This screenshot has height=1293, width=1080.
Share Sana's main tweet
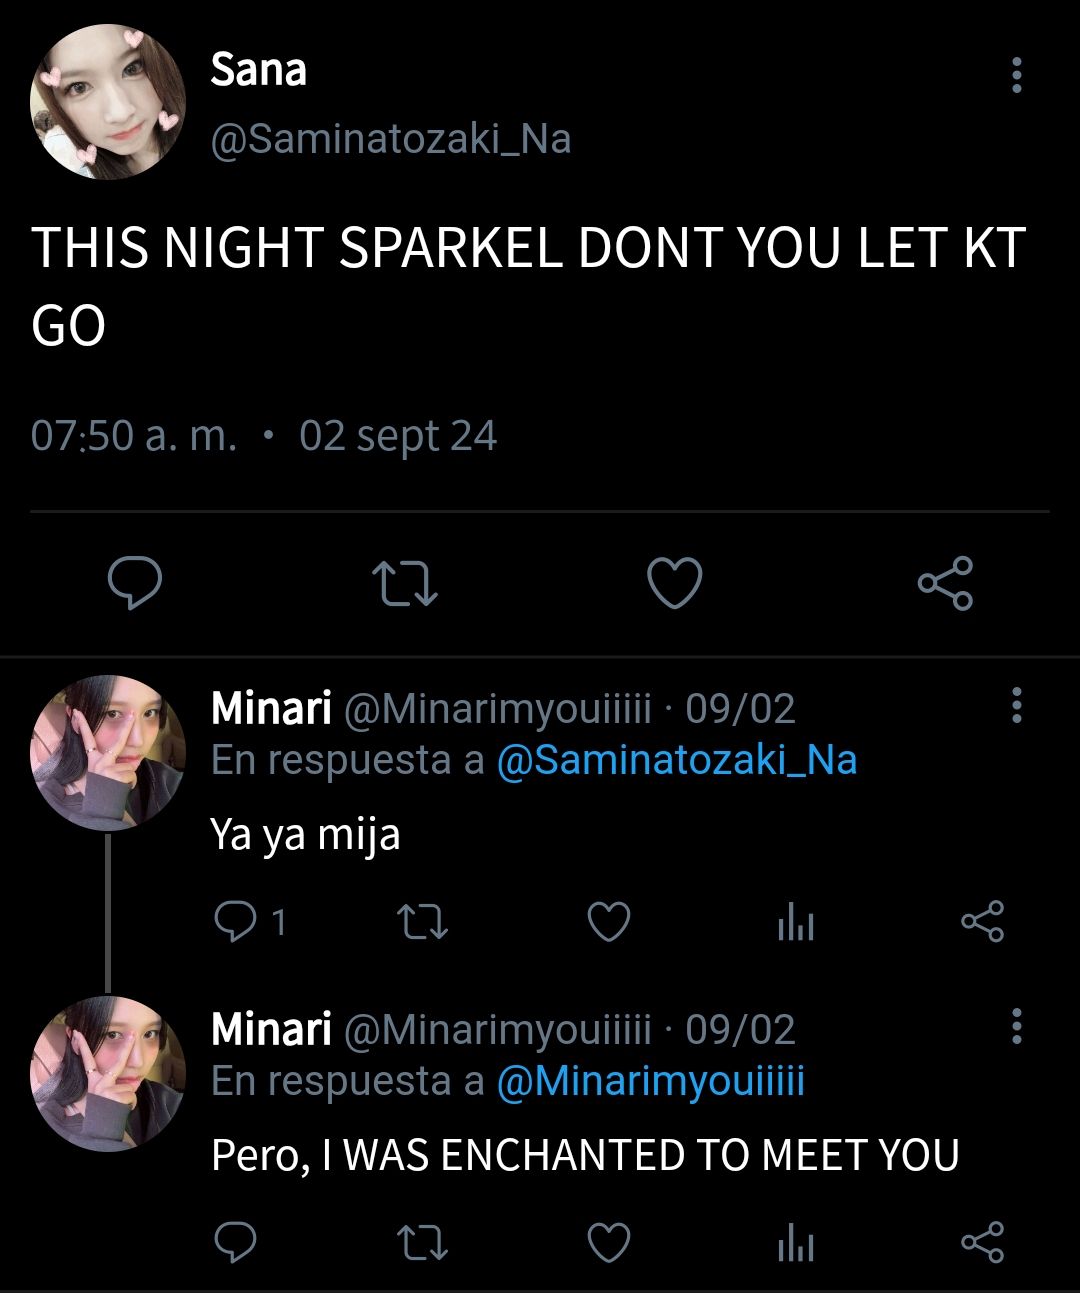point(945,583)
